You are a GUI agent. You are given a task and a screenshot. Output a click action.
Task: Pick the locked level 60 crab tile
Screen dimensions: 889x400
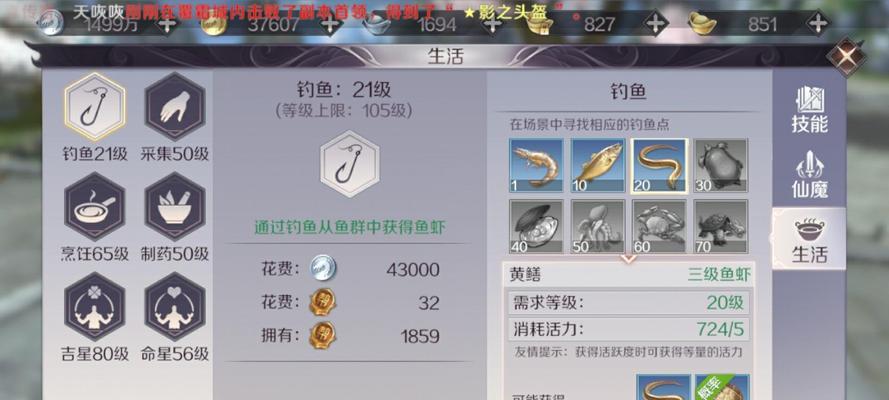click(x=659, y=226)
